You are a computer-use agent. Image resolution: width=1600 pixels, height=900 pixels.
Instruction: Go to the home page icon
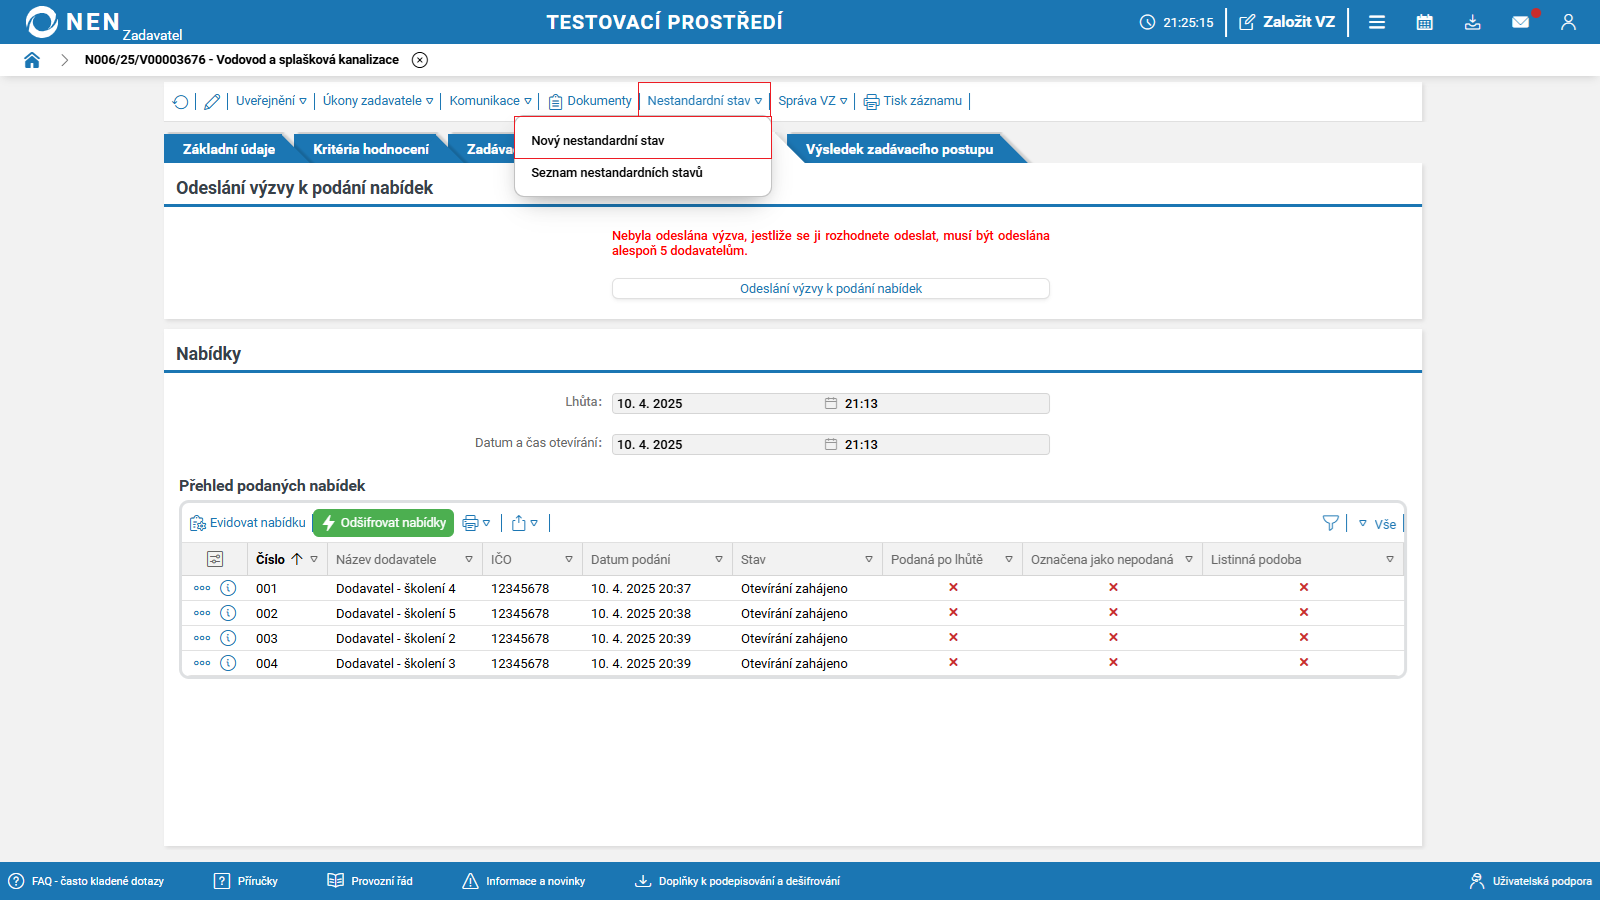pyautogui.click(x=32, y=60)
